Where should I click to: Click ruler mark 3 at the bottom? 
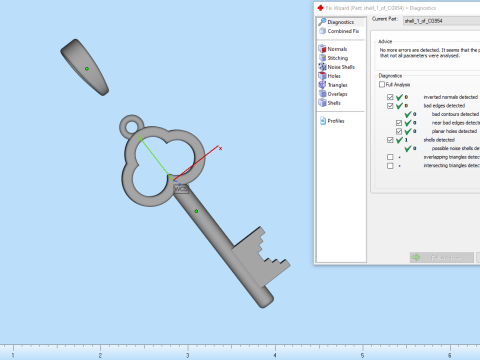188,355
